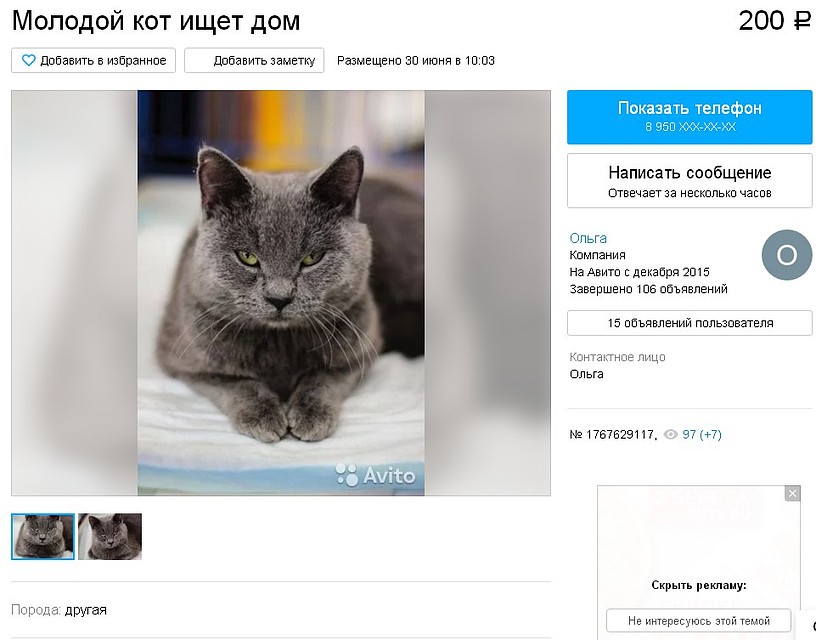
Task: Select the first cat thumbnail
Action: [x=43, y=536]
